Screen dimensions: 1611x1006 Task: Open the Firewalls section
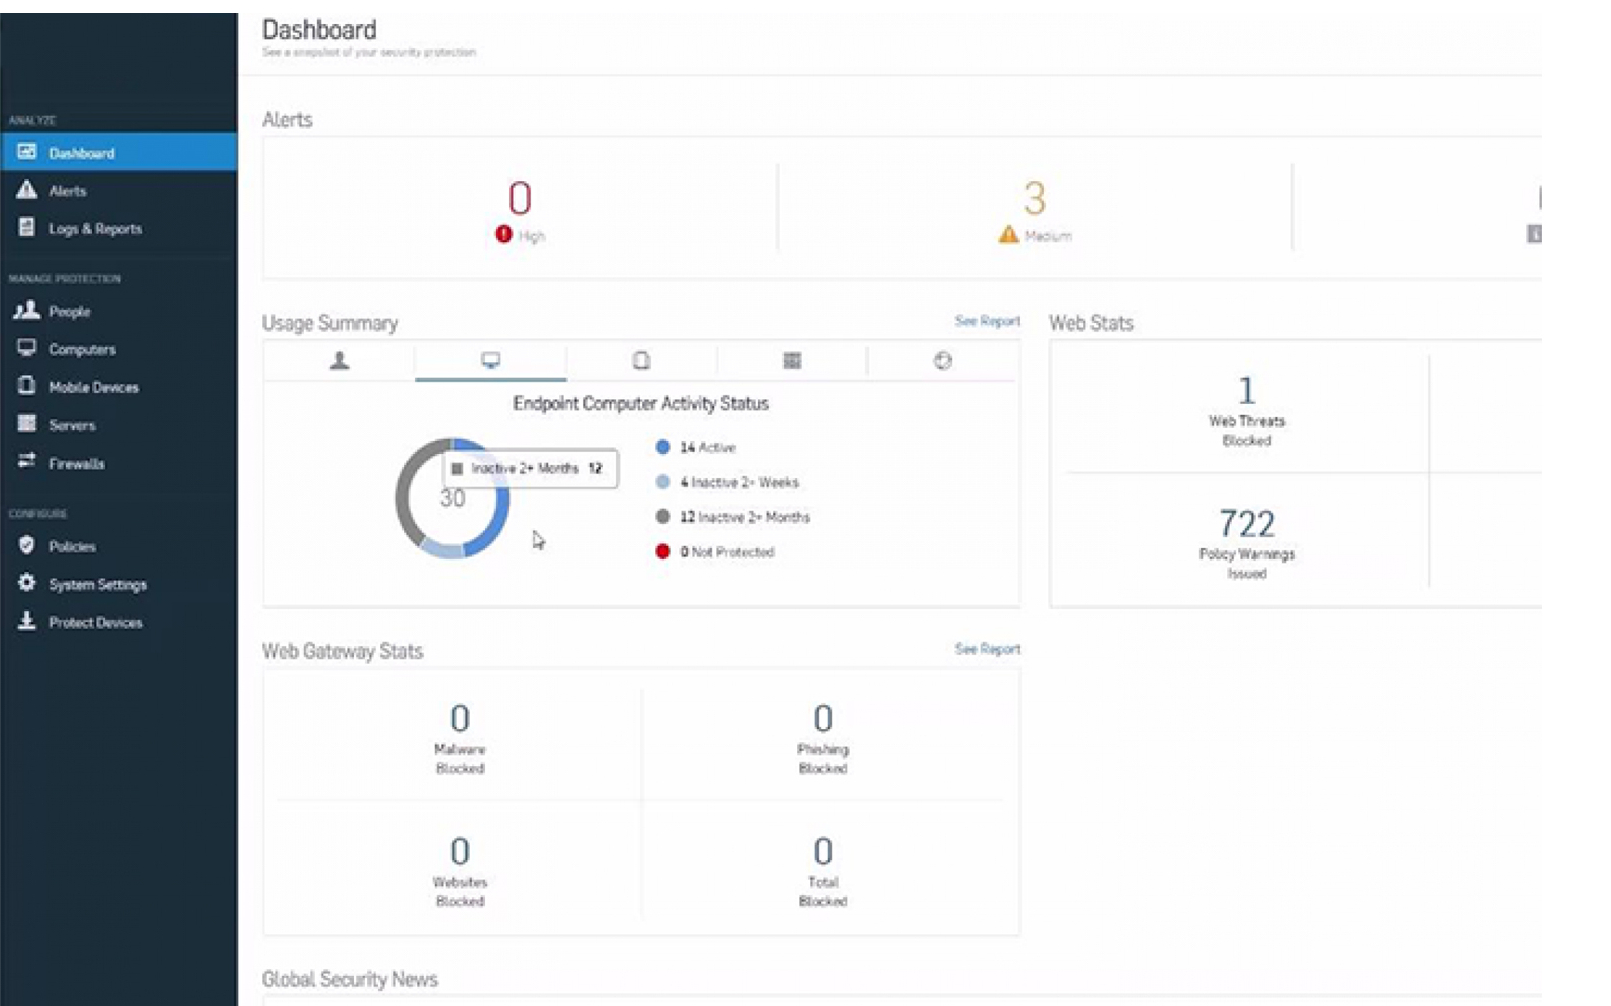pyautogui.click(x=76, y=463)
